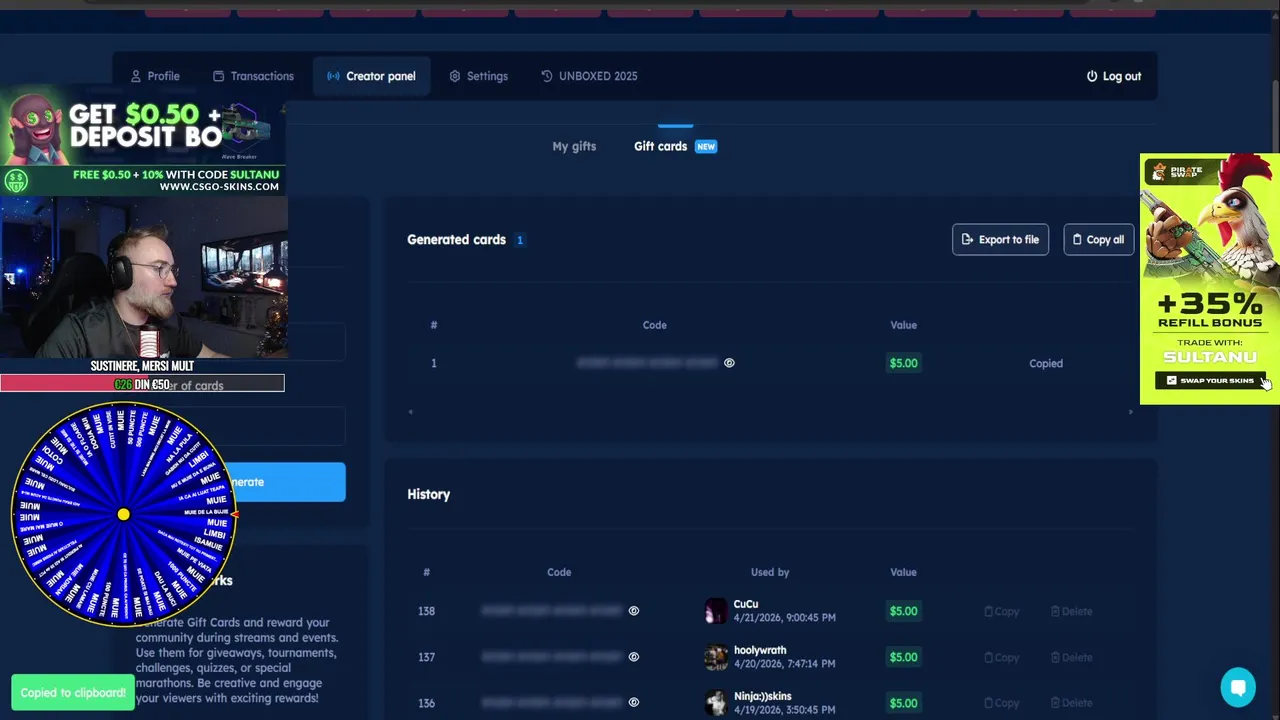This screenshot has height=720, width=1280.
Task: Click the hoolywrath username
Action: (760, 650)
